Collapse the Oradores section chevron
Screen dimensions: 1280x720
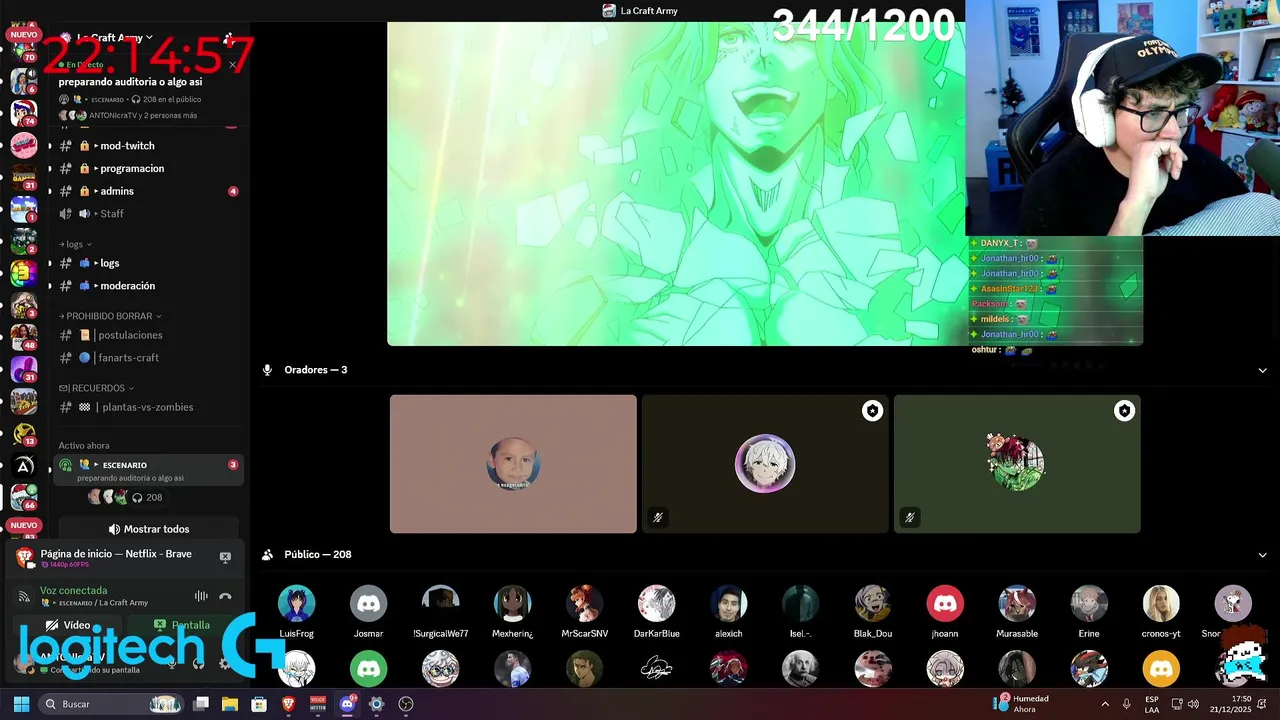point(1262,370)
